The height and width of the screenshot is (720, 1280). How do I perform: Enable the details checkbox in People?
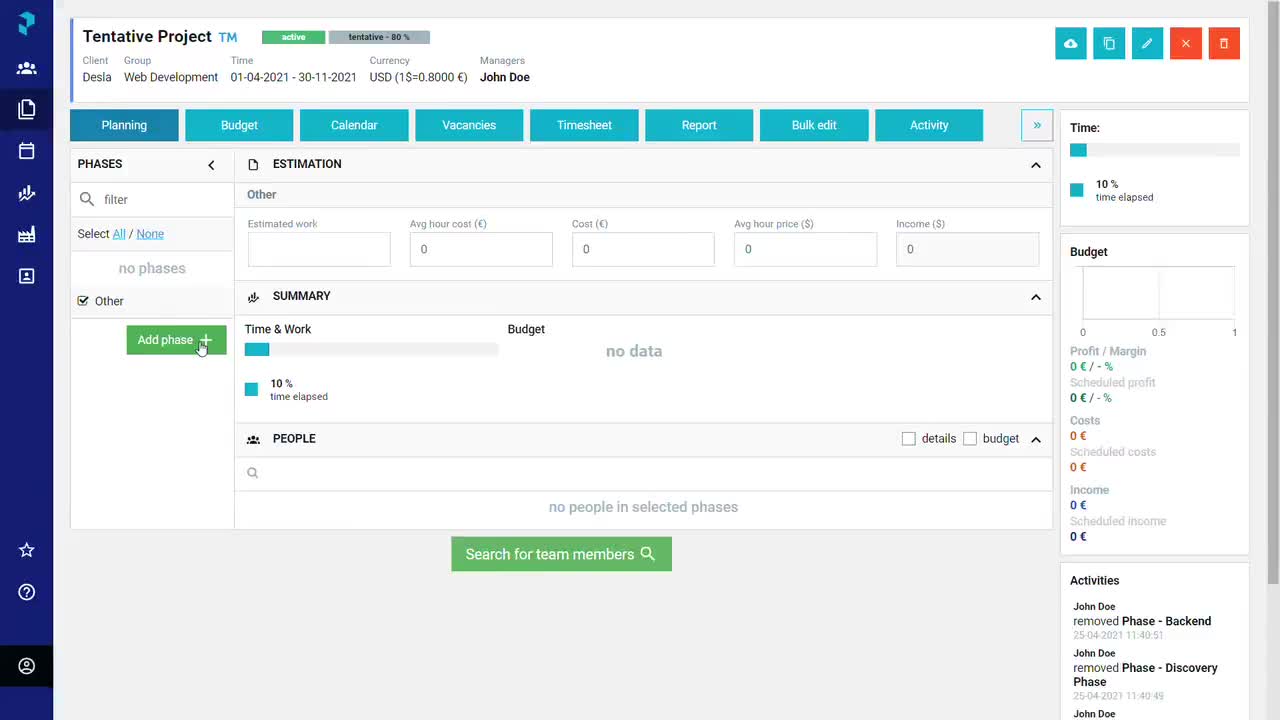point(909,439)
